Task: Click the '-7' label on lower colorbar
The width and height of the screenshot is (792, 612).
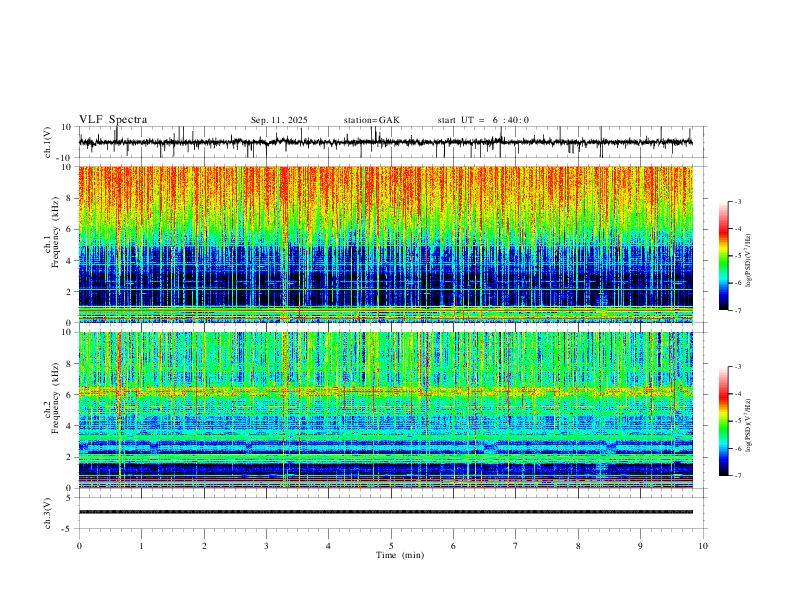Action: [x=737, y=475]
